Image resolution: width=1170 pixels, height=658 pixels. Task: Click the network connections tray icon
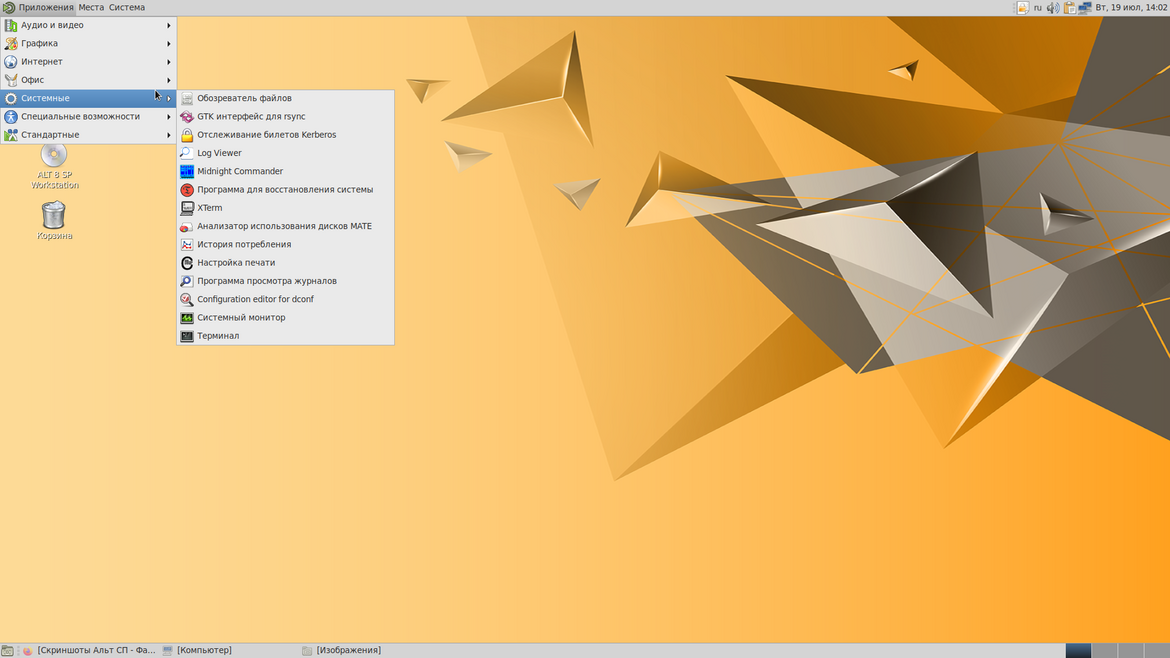pos(1085,7)
